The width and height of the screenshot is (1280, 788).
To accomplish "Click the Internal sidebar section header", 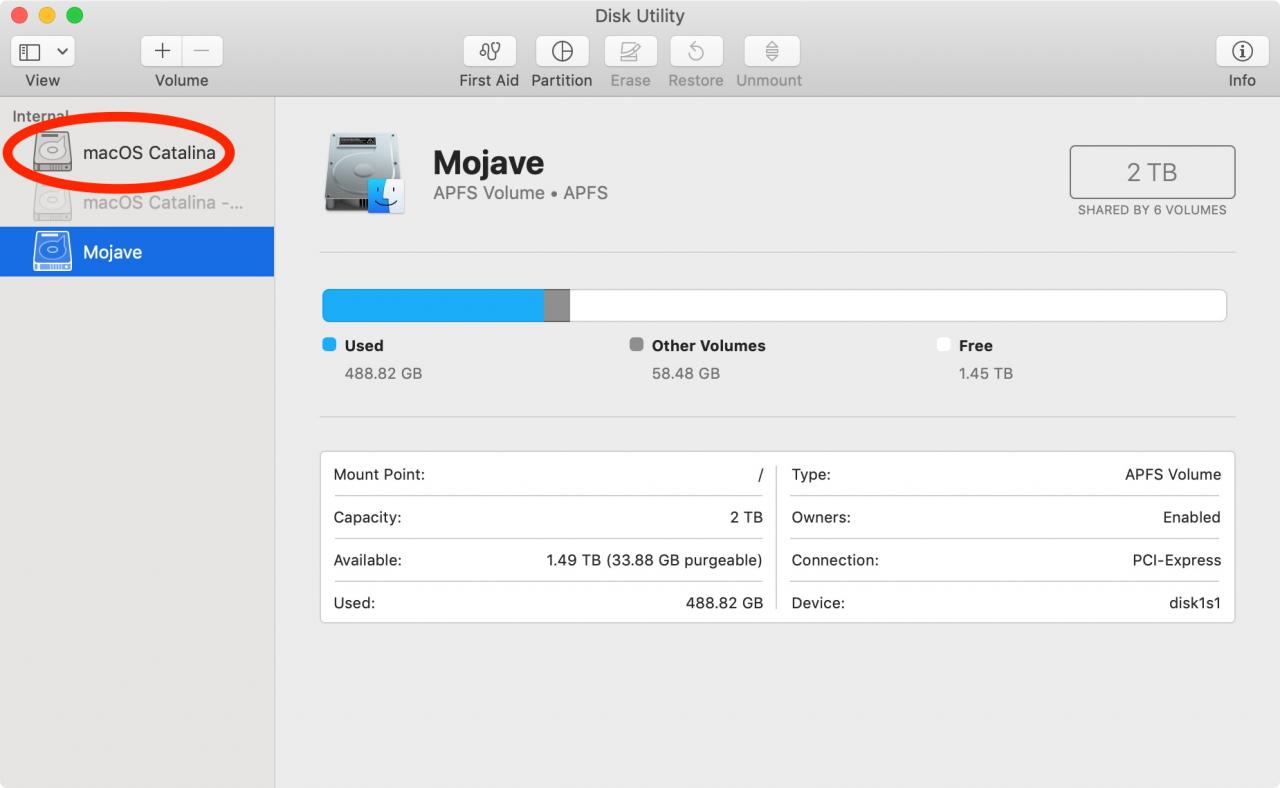I will point(41,116).
